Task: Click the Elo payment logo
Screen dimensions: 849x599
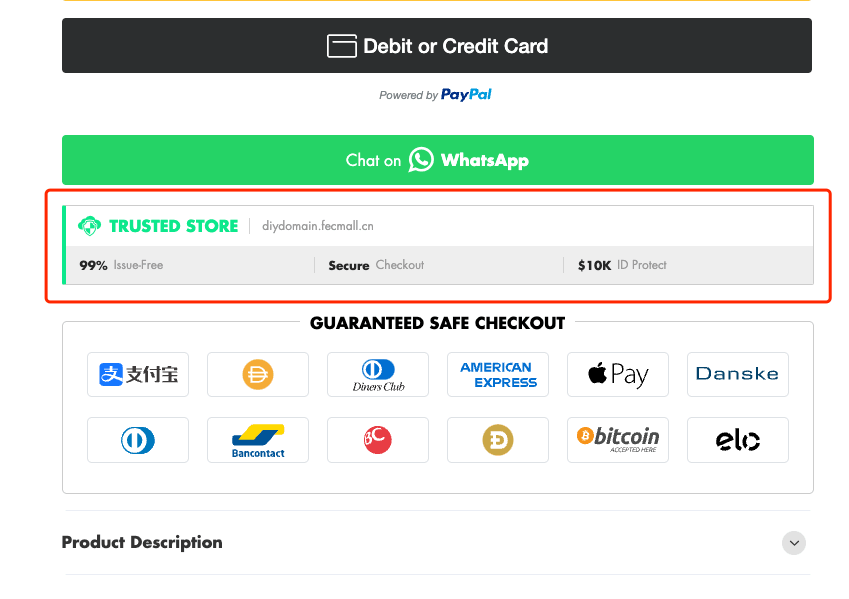Action: click(x=737, y=440)
